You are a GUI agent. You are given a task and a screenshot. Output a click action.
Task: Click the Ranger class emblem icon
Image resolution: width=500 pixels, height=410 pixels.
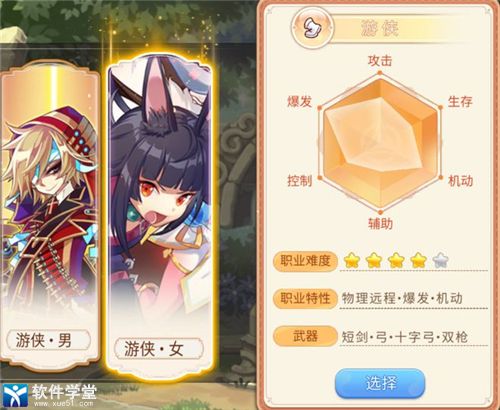[x=312, y=28]
